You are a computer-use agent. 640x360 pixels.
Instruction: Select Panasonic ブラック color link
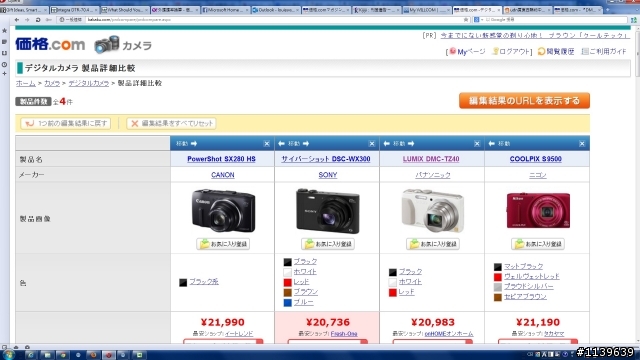(410, 272)
